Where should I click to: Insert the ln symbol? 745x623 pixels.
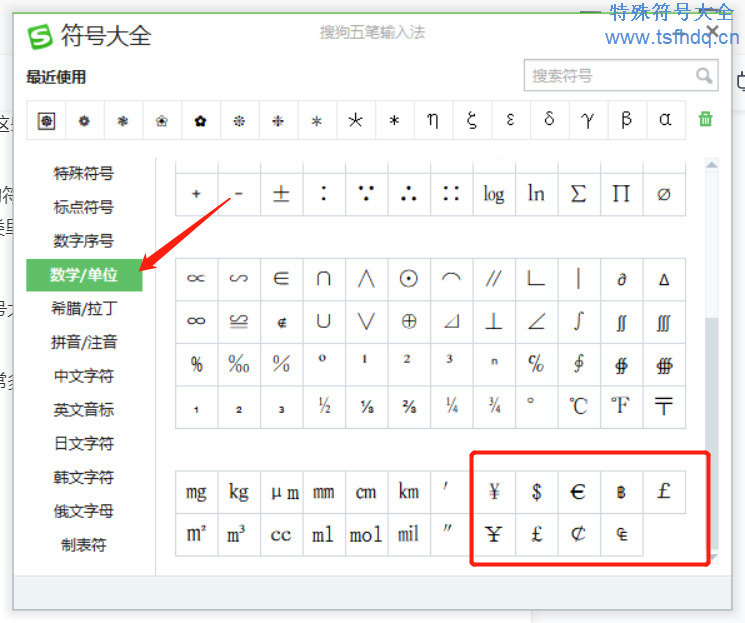(x=536, y=194)
